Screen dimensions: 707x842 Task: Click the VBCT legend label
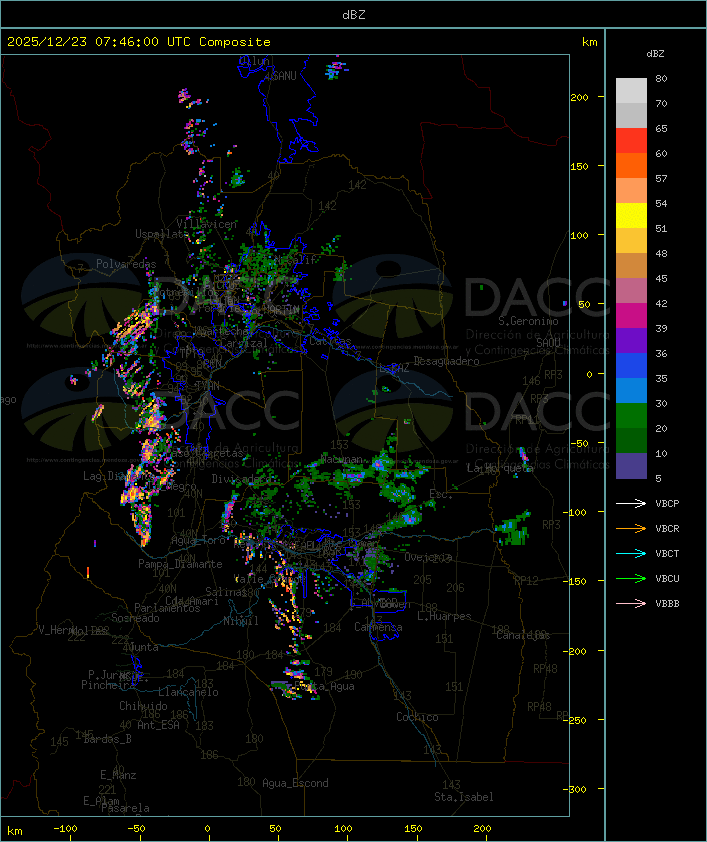pos(667,553)
